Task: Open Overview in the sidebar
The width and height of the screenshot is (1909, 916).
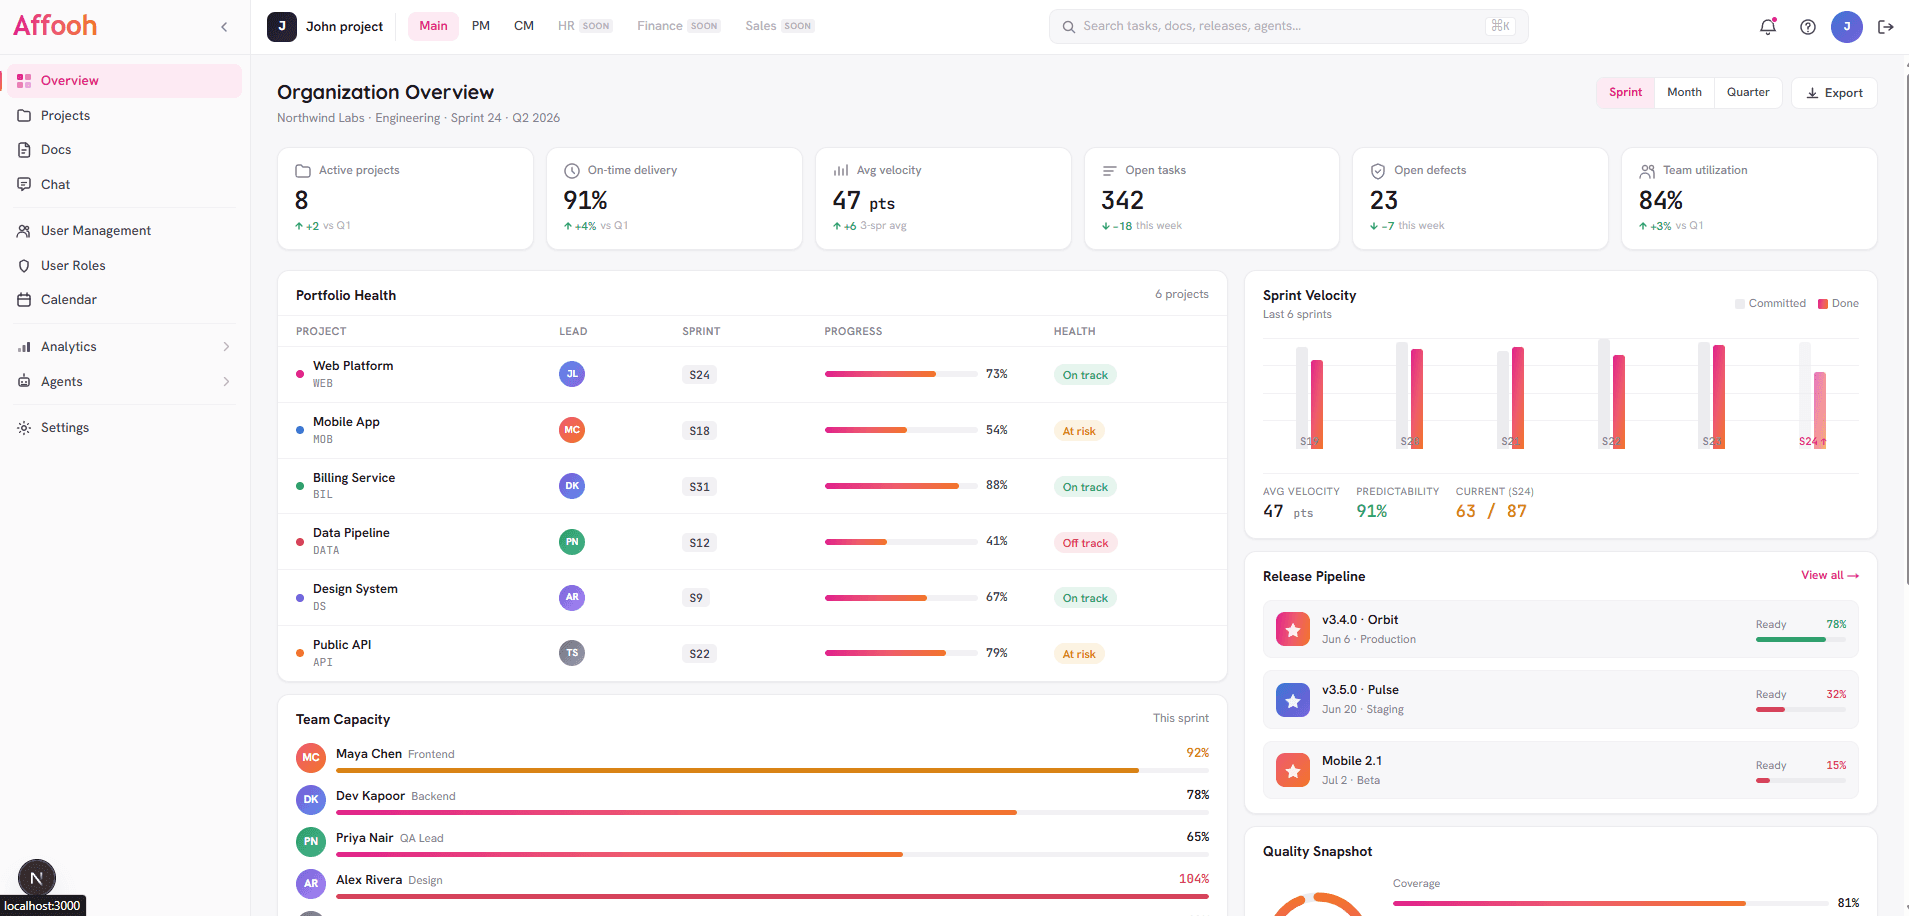Action: (125, 81)
